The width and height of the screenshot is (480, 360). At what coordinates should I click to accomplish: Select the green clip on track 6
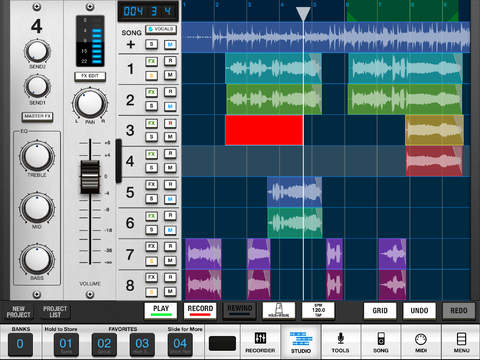[295, 223]
